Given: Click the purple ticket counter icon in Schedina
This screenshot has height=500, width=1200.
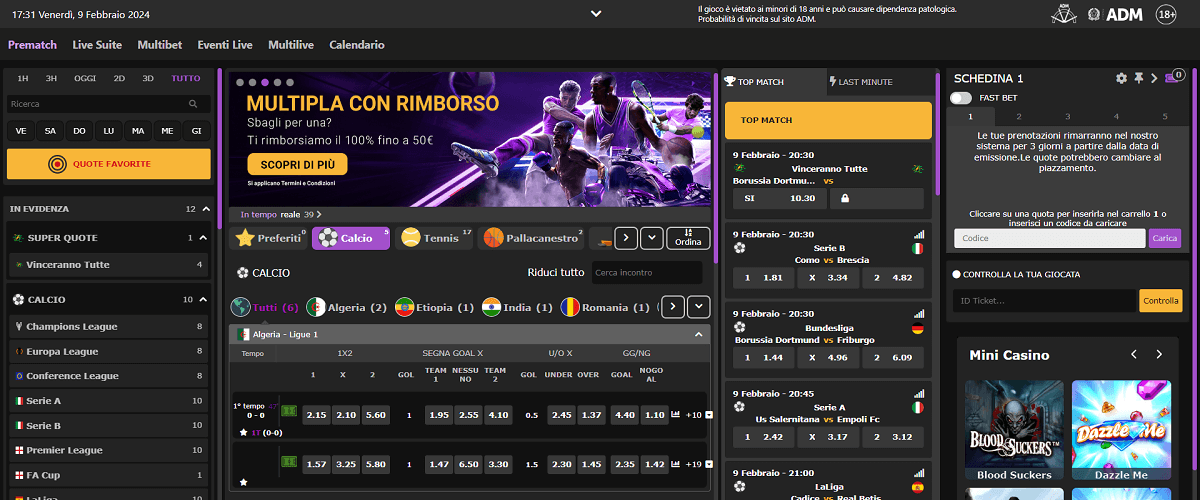Looking at the screenshot, I should point(1174,77).
